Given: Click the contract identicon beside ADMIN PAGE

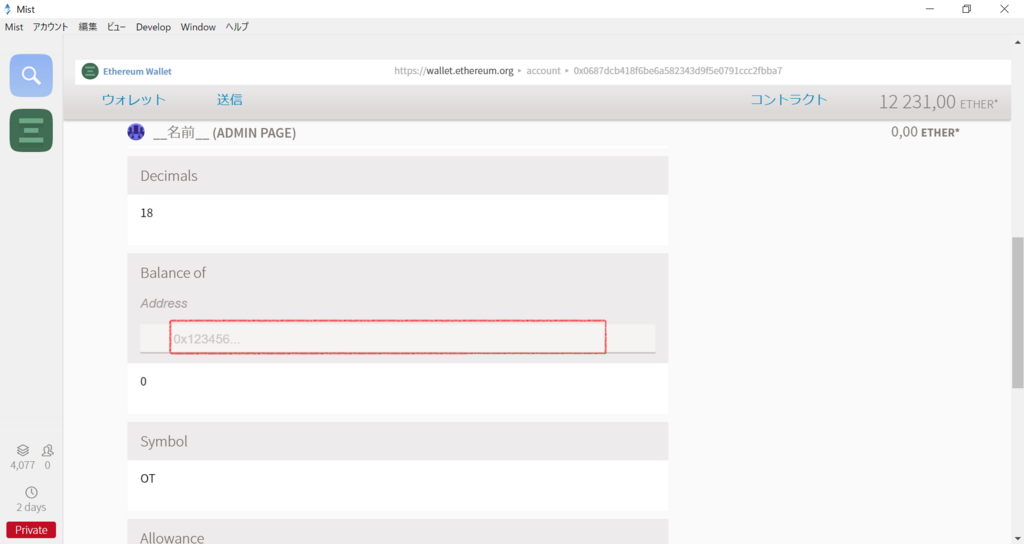Looking at the screenshot, I should tap(136, 132).
